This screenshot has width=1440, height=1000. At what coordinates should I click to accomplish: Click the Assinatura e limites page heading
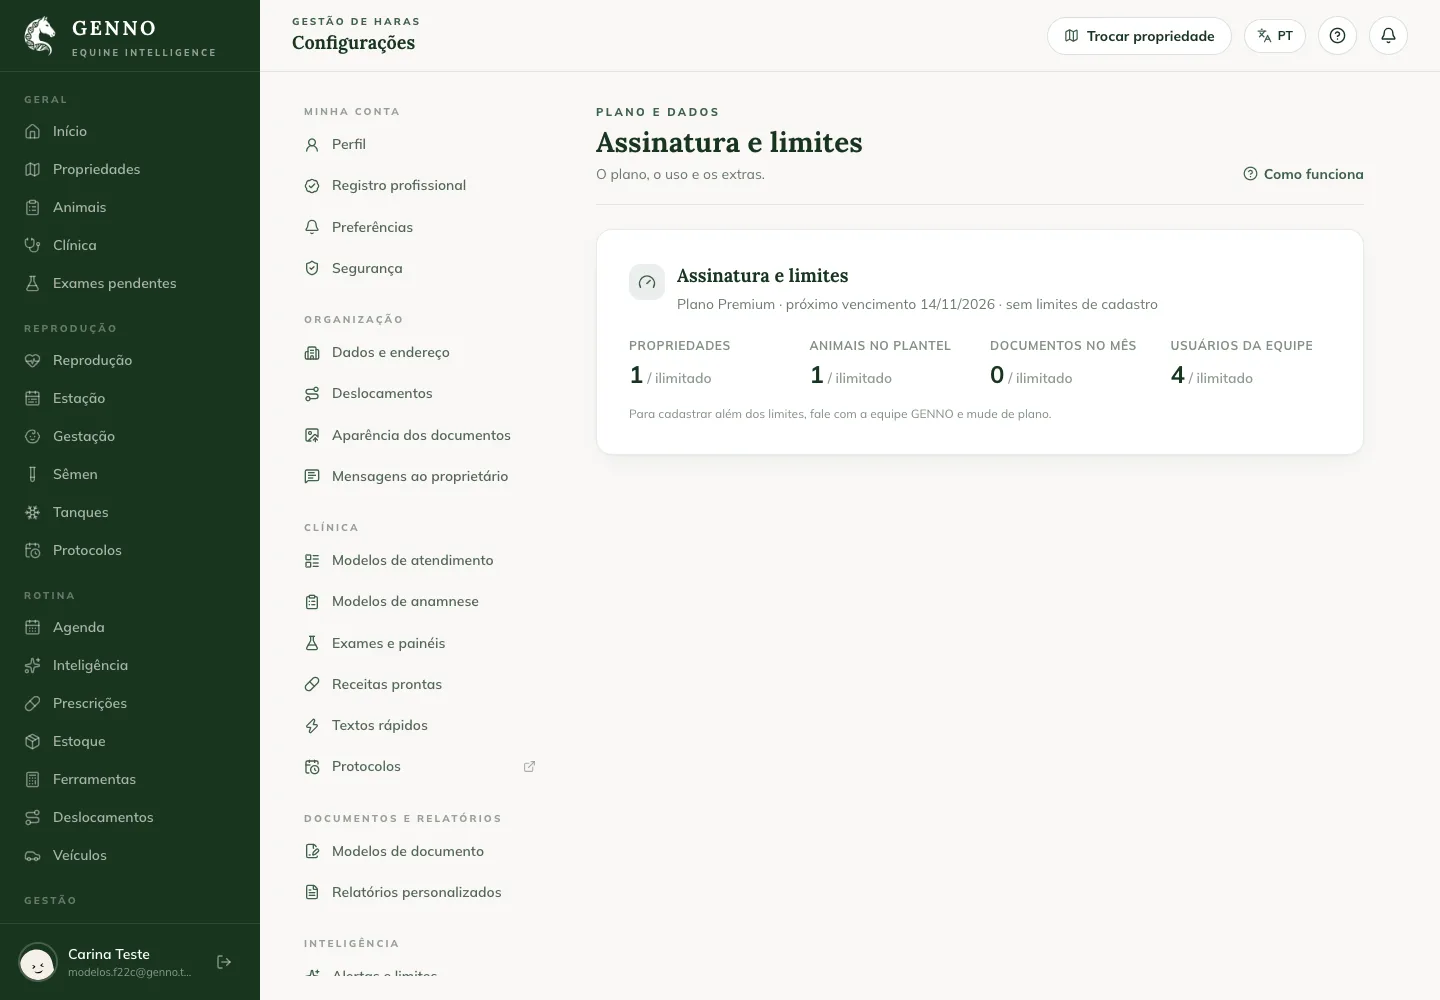[x=729, y=143]
